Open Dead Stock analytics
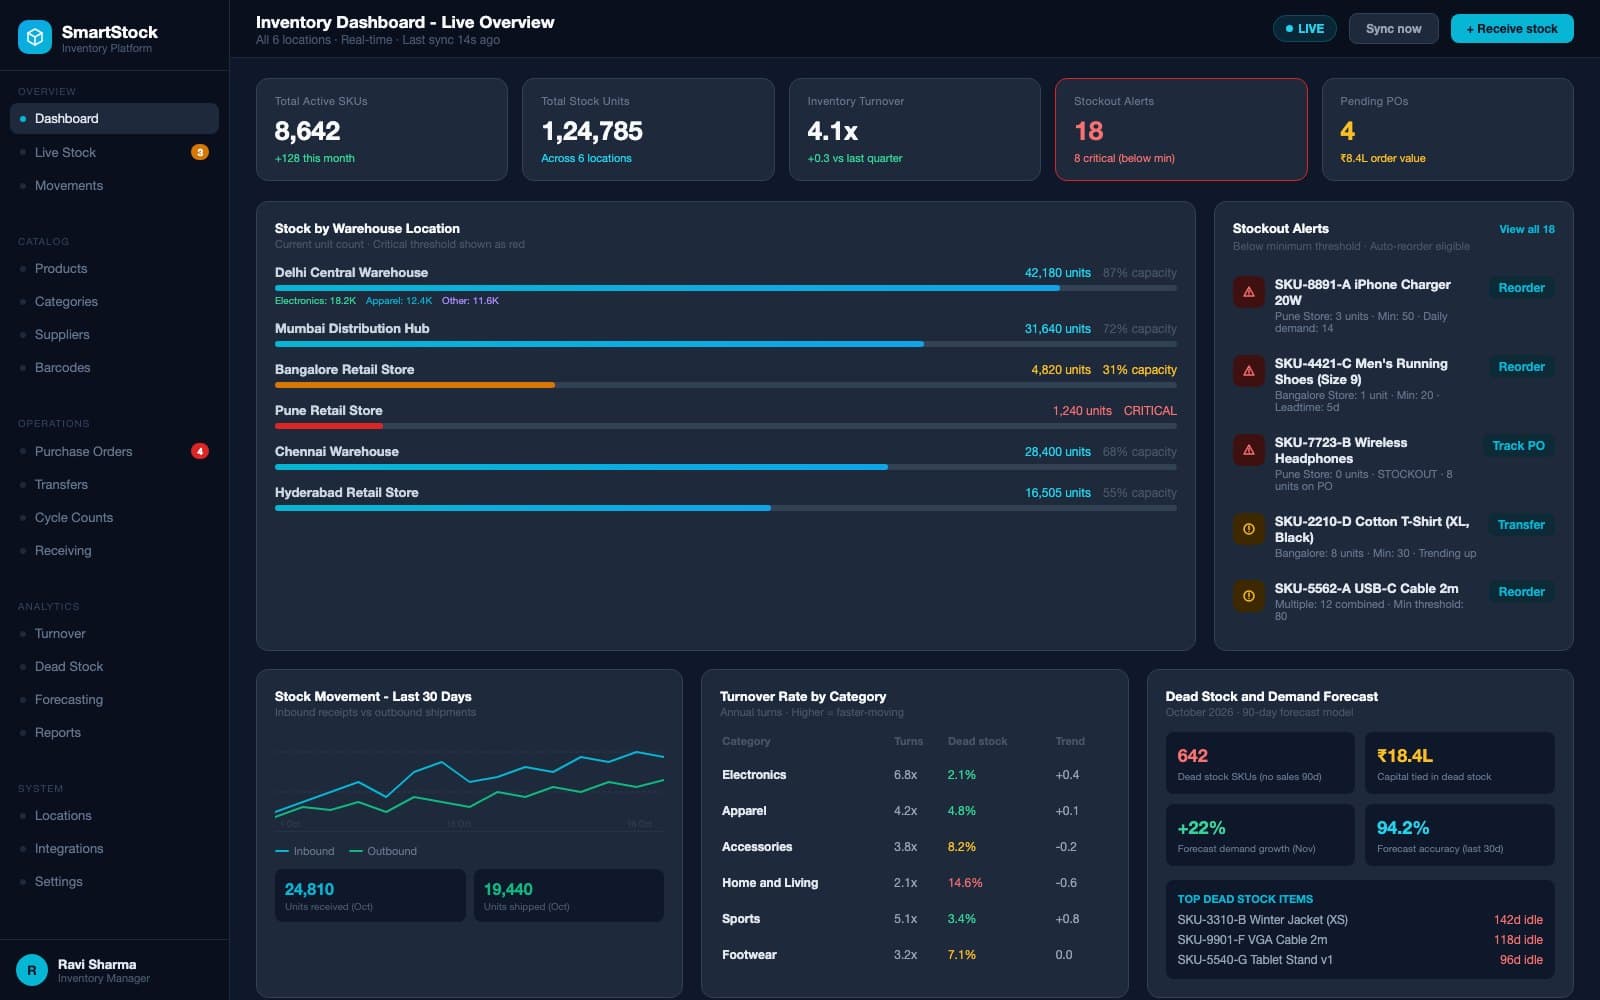 point(114,666)
